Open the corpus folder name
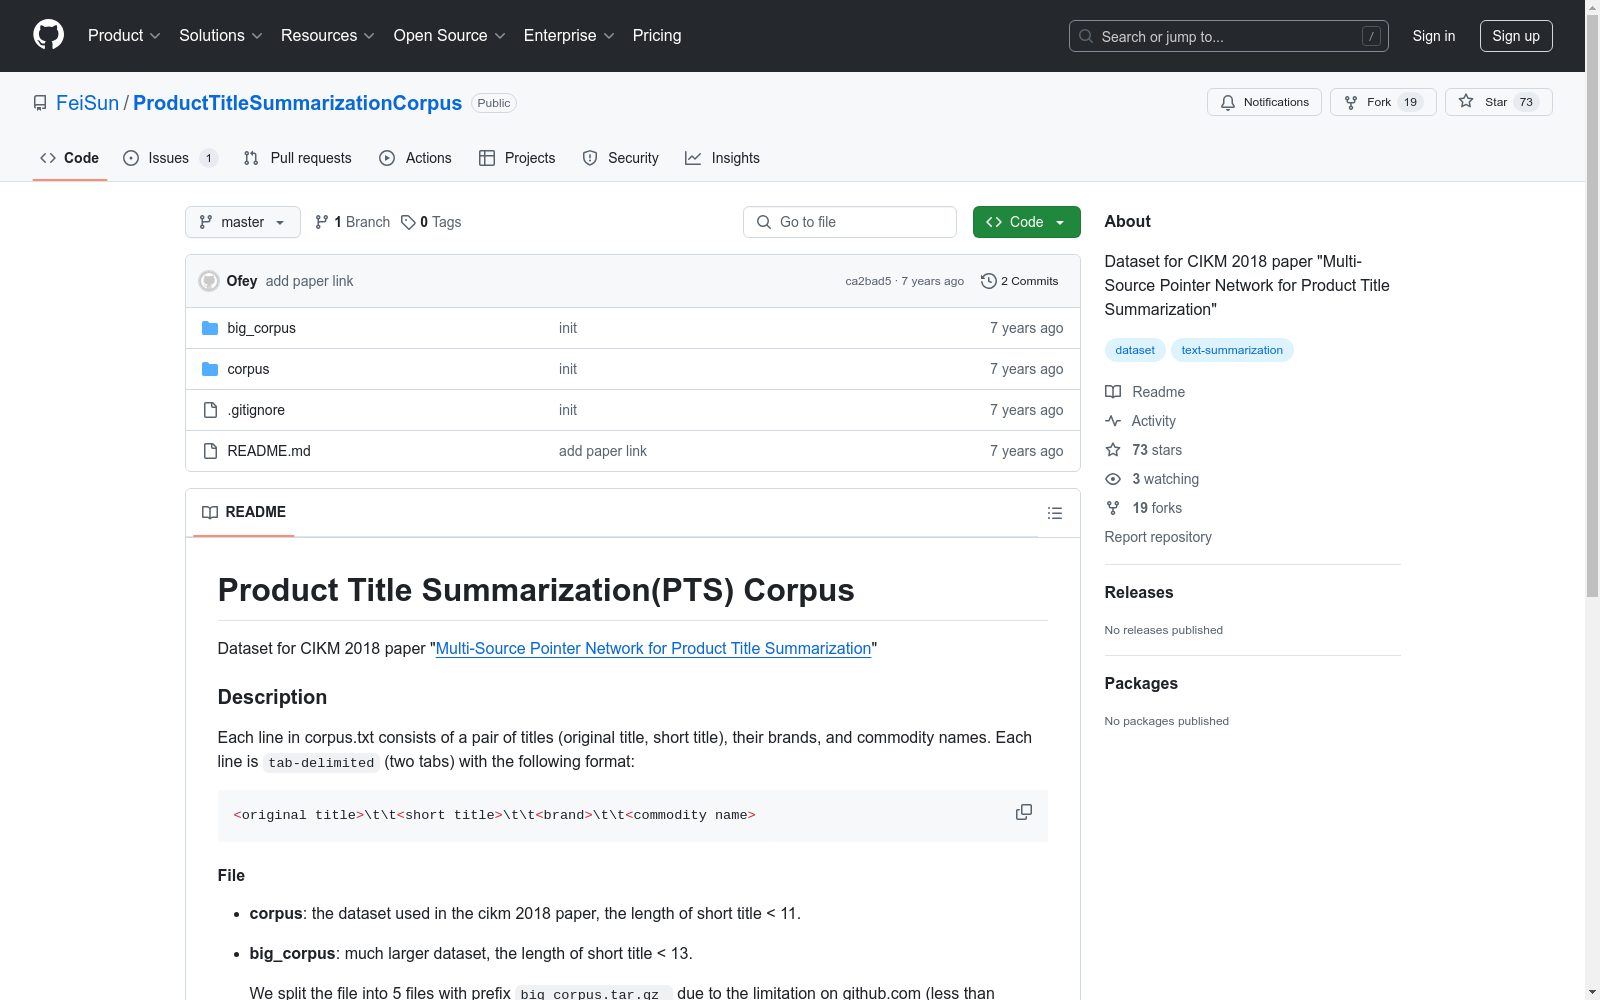This screenshot has height=1000, width=1600. tap(248, 369)
